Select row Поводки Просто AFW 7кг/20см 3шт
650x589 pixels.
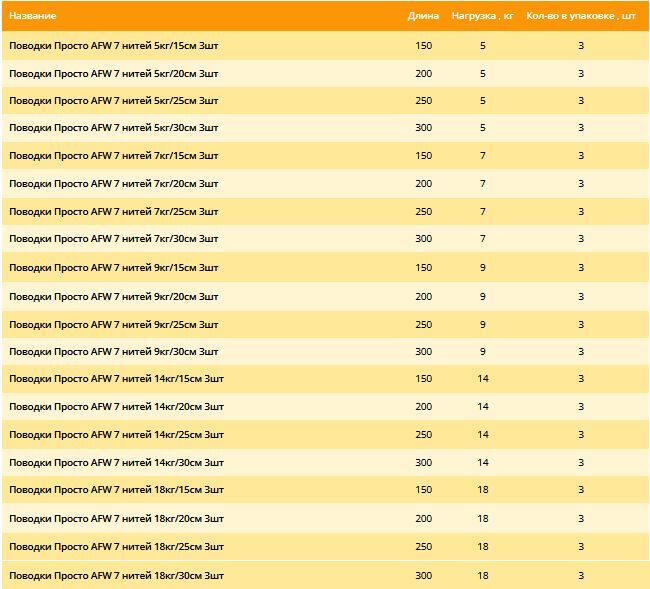(325, 183)
